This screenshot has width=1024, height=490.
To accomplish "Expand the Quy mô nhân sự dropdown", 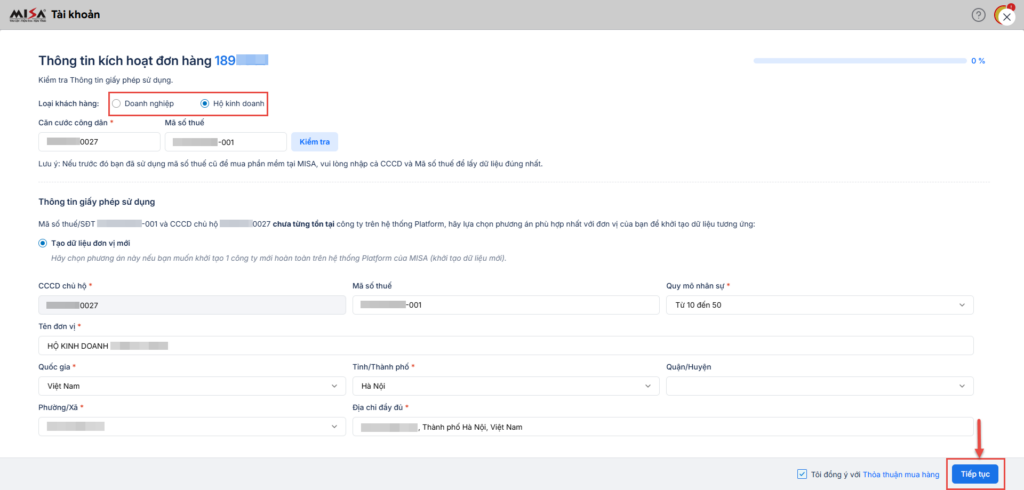I will pos(819,304).
